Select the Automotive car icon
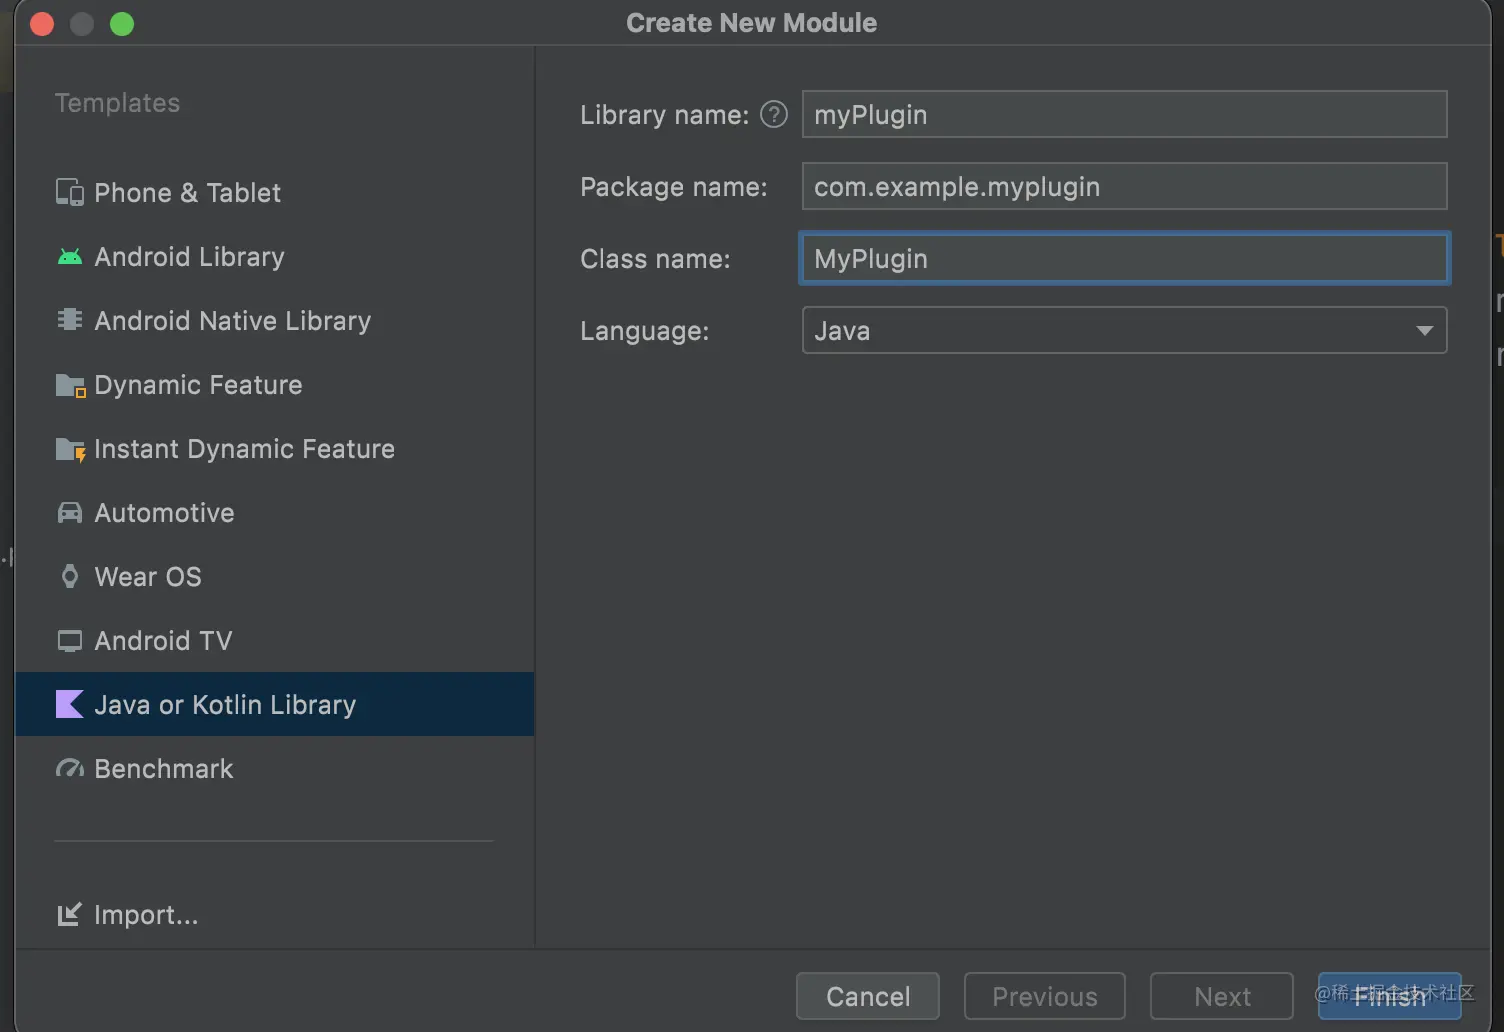 [69, 513]
